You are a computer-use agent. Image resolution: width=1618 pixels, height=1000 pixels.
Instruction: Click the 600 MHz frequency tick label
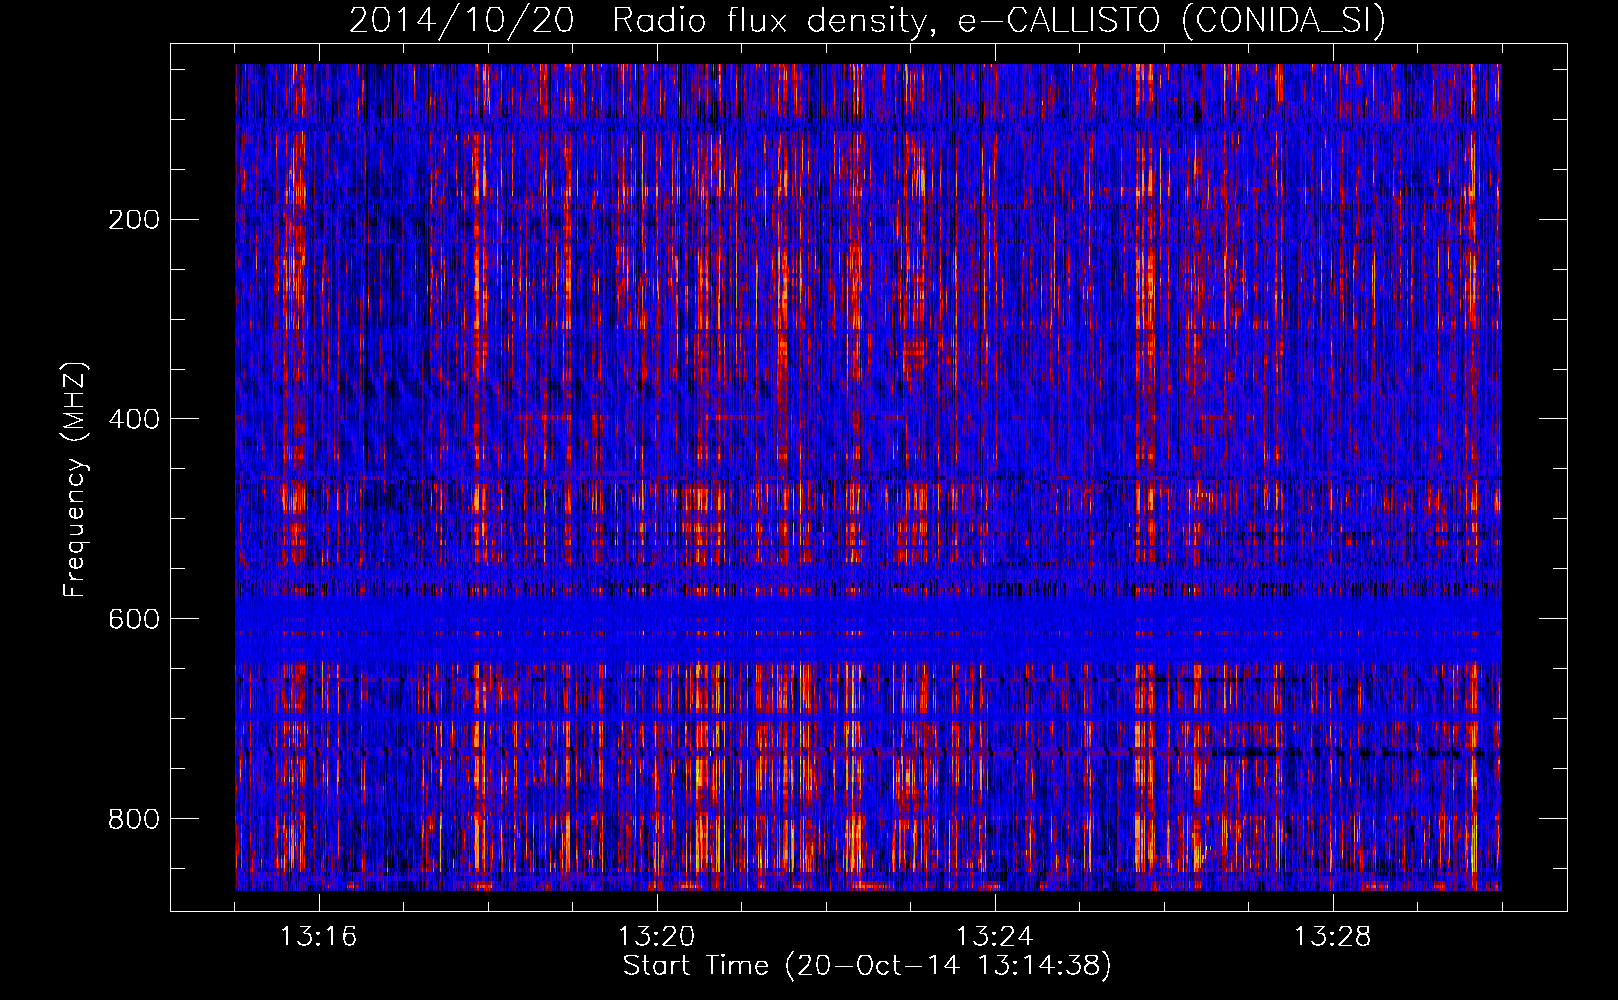coord(134,619)
